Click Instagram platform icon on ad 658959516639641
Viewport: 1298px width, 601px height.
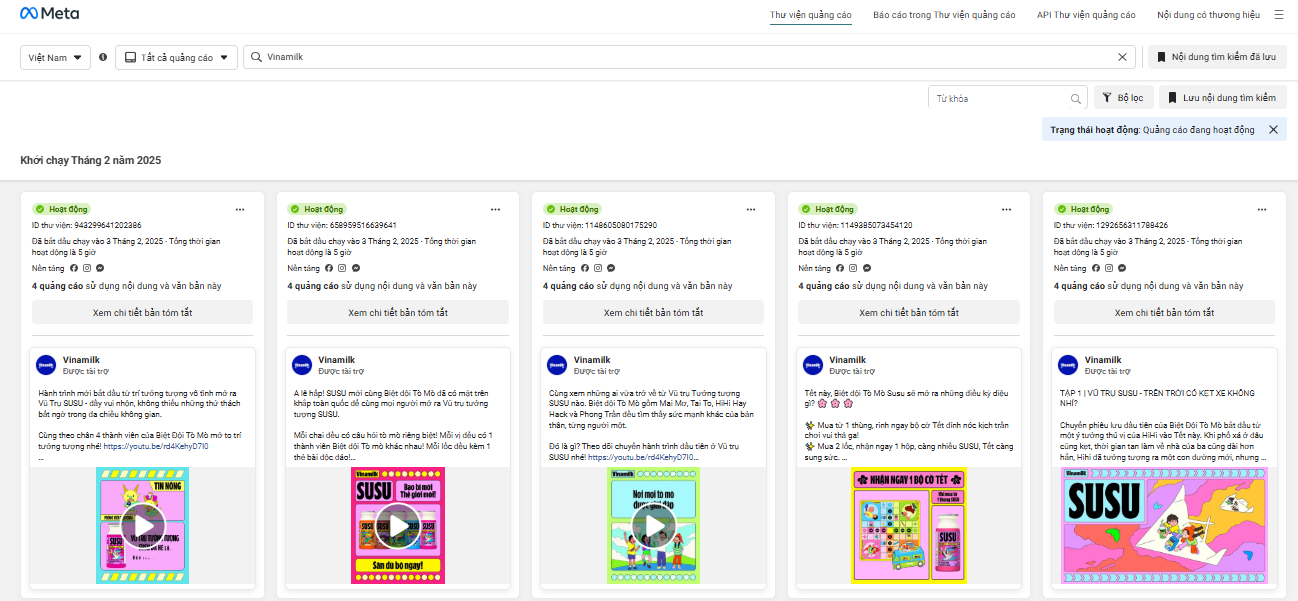click(x=343, y=268)
